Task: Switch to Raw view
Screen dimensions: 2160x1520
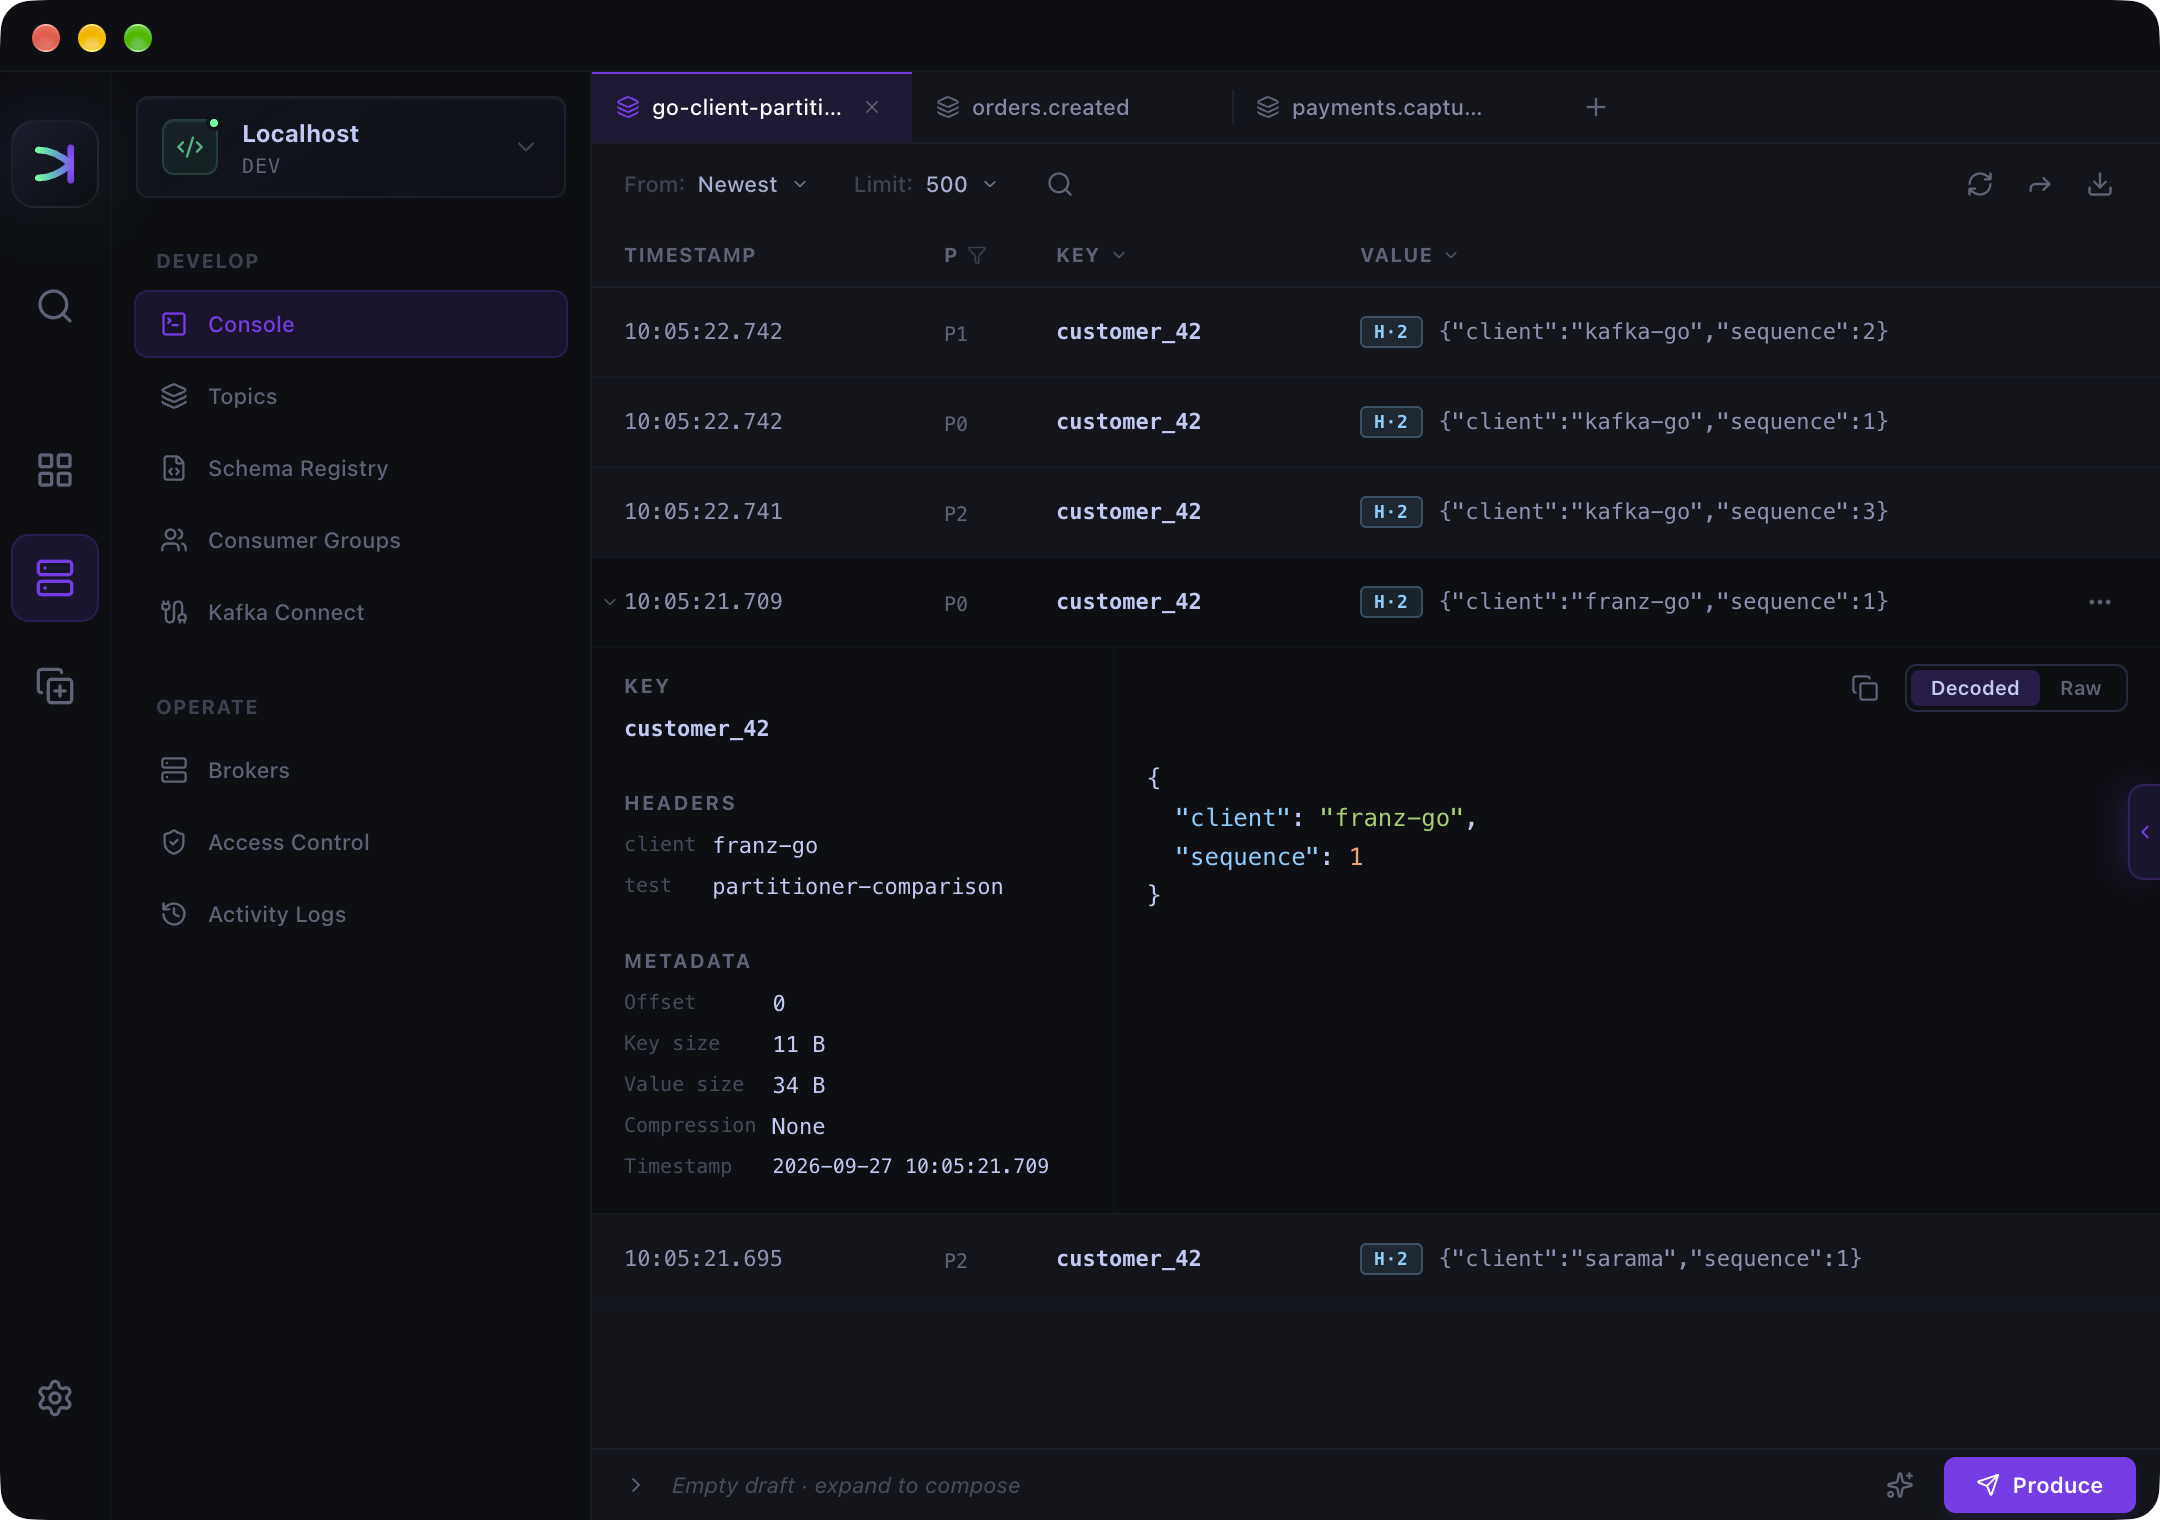Action: point(2081,688)
